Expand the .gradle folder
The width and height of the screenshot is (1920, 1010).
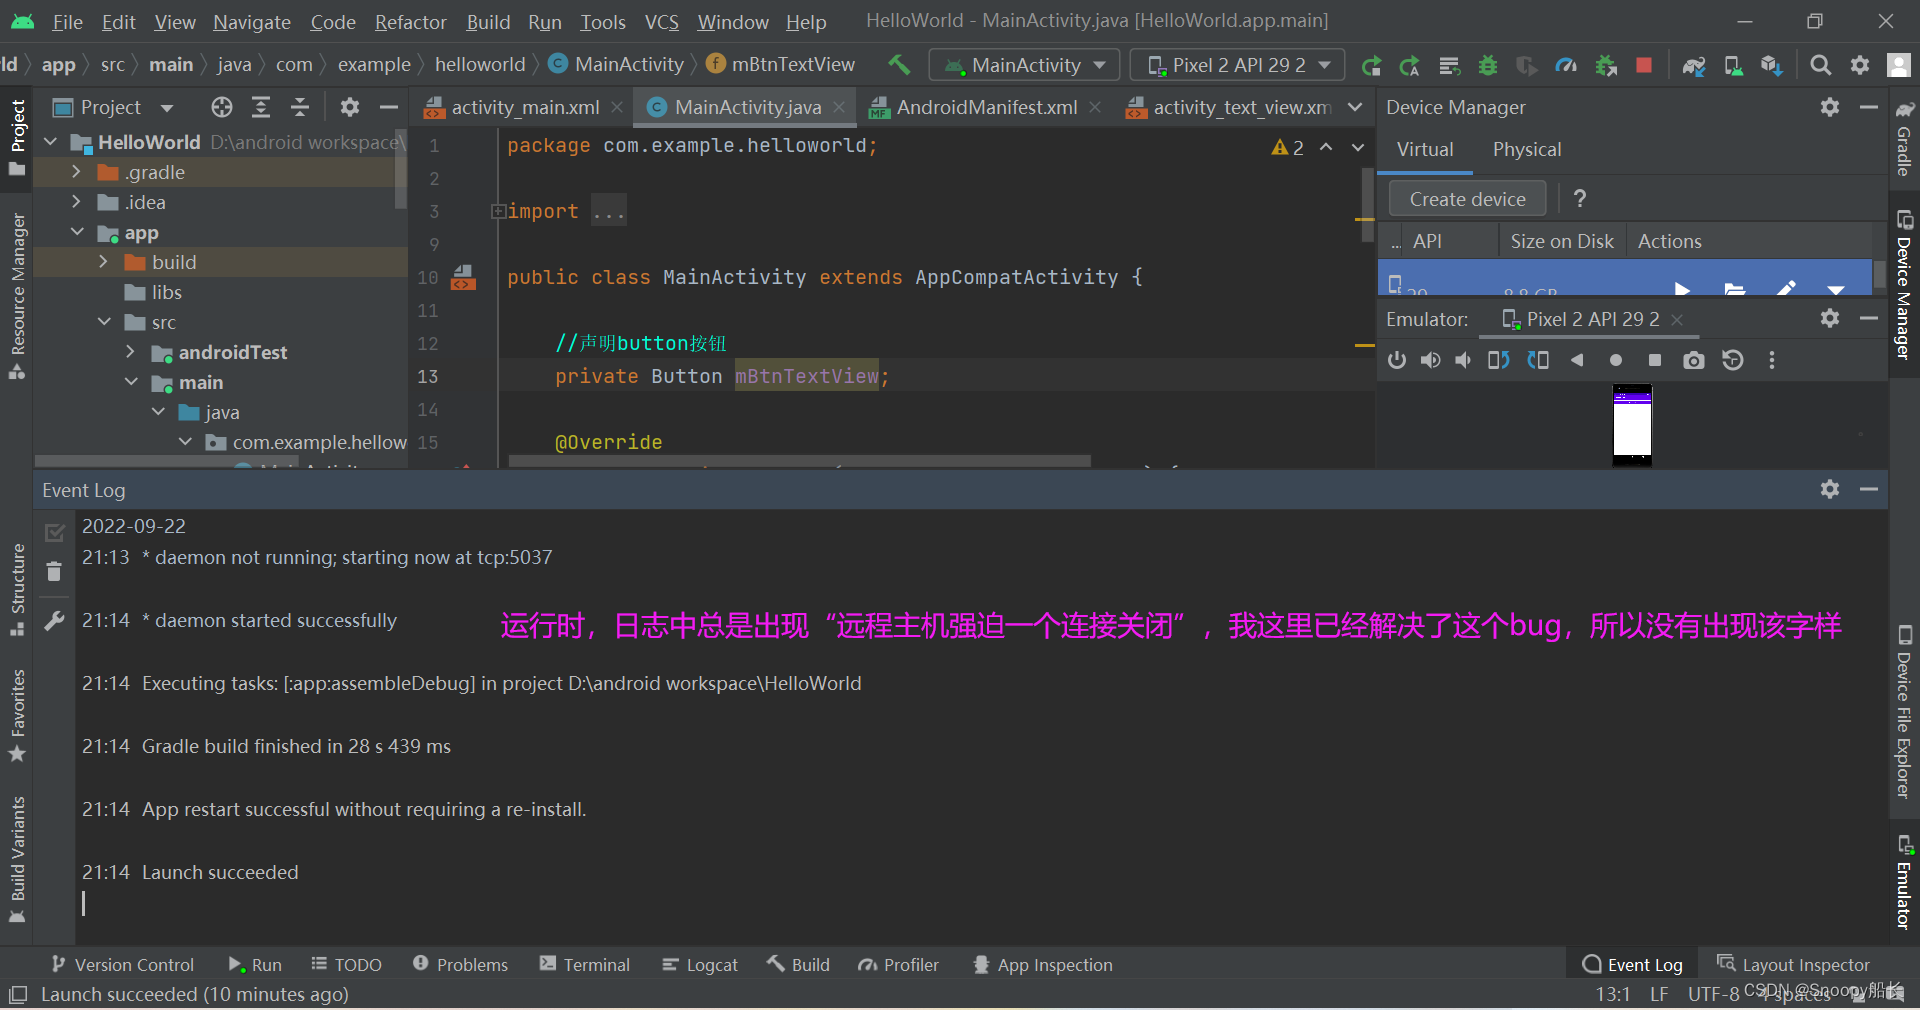coord(76,172)
